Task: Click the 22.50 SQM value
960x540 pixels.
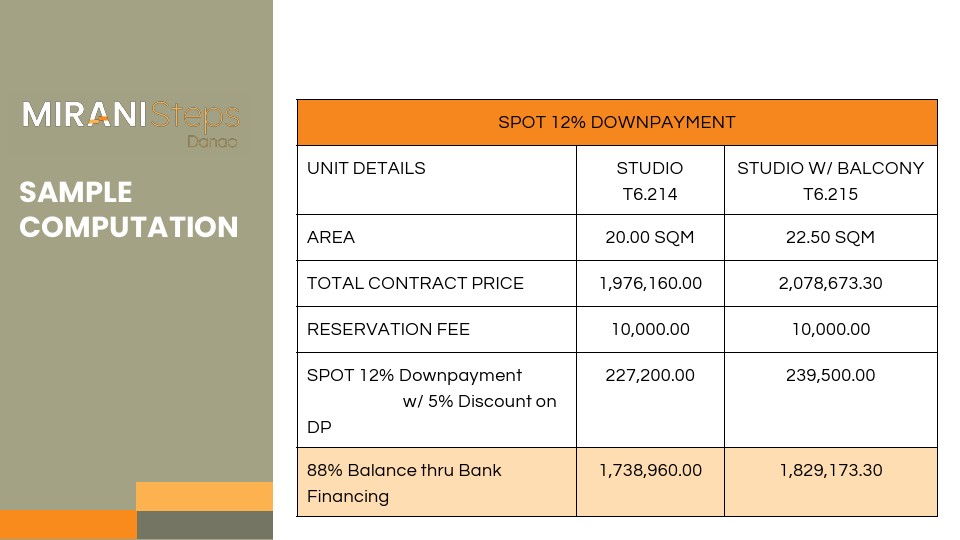Action: point(830,238)
